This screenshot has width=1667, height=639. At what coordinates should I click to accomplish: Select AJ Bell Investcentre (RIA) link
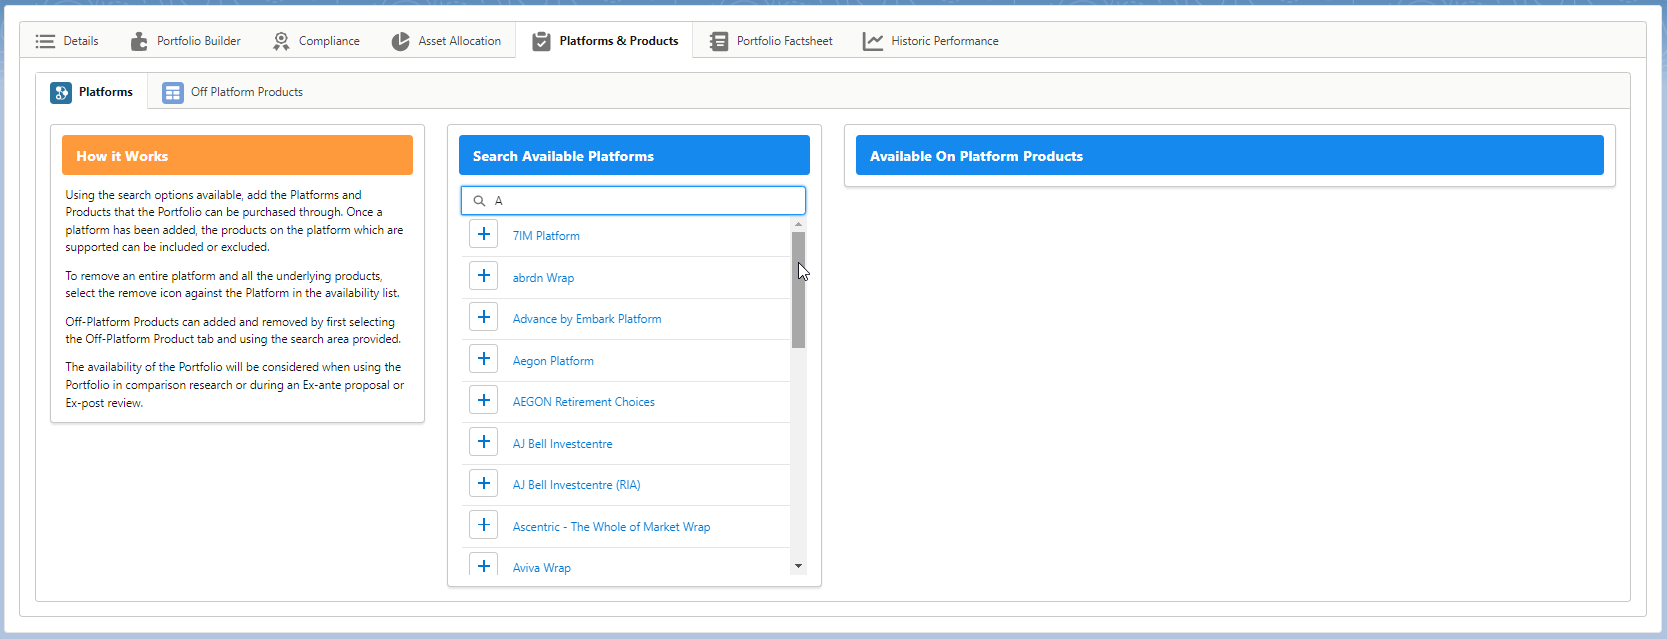(577, 485)
